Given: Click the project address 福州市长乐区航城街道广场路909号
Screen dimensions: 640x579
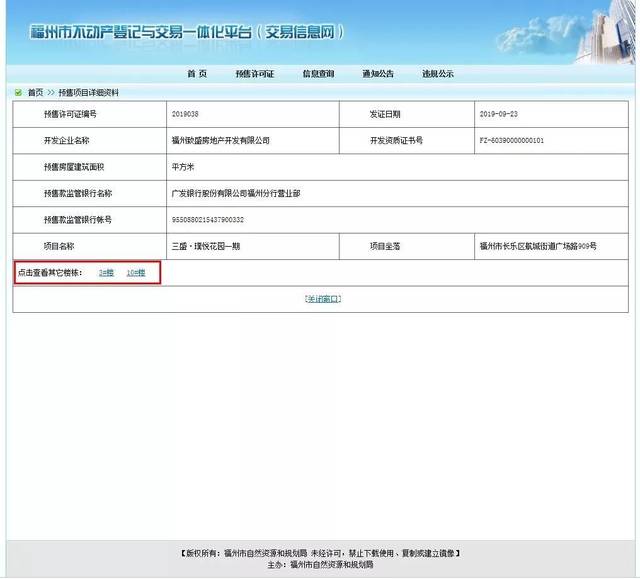Looking at the screenshot, I should pos(538,246).
